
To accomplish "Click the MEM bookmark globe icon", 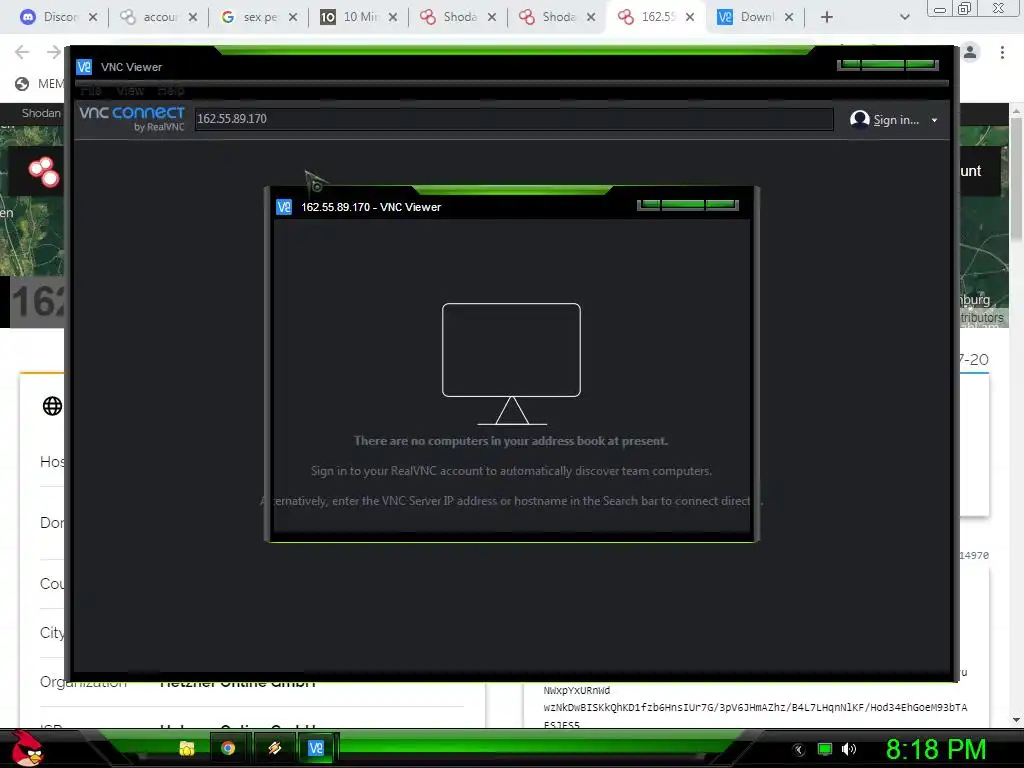I will click(22, 84).
